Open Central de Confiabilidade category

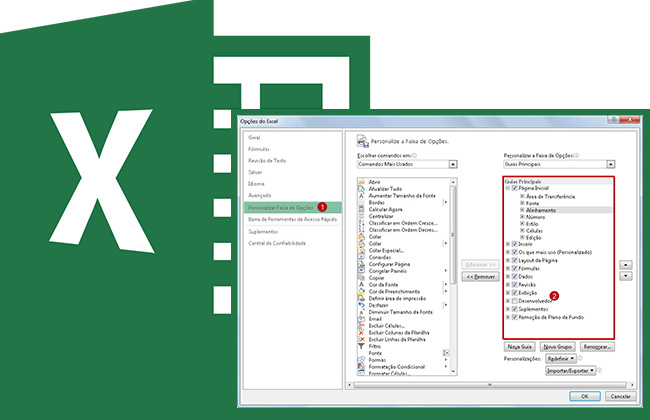277,243
